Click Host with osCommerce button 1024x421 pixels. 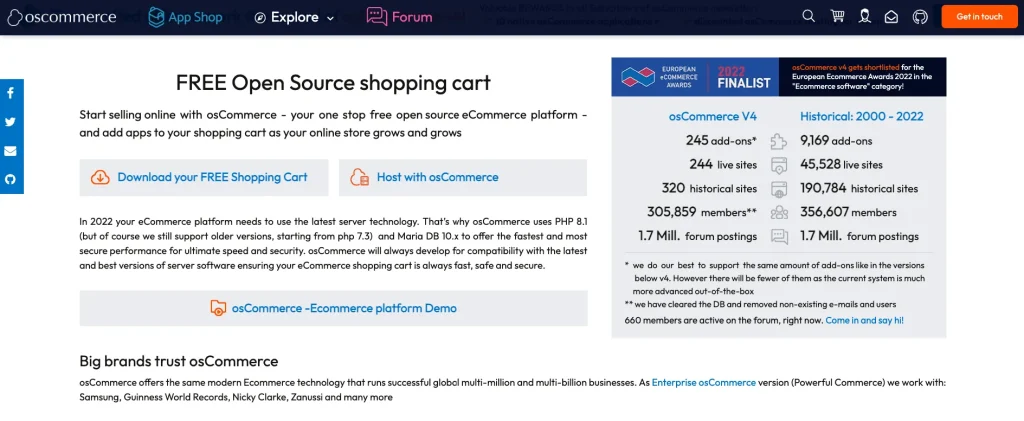point(462,177)
